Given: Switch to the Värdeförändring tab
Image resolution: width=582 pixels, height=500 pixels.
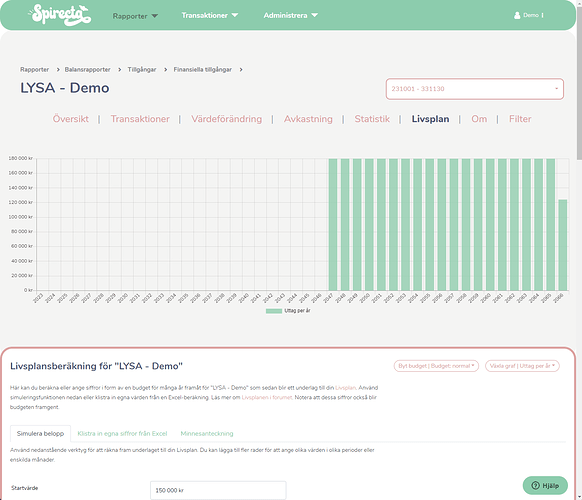Looking at the screenshot, I should [226, 119].
